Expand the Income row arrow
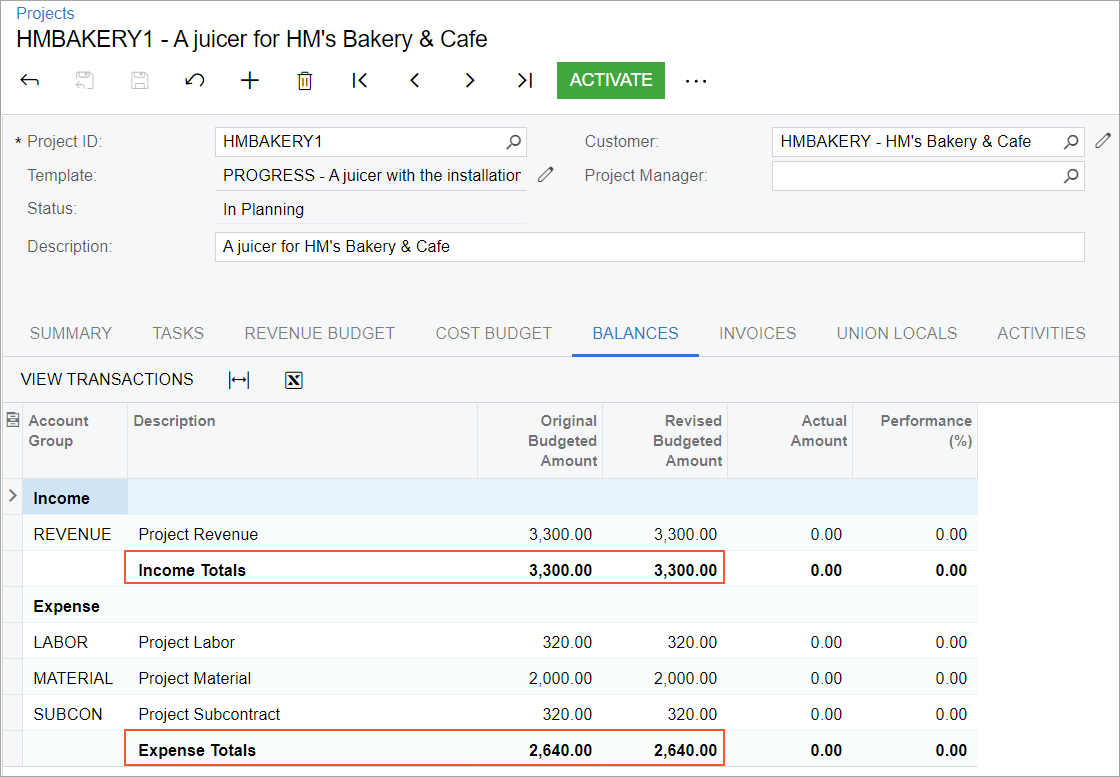 click(12, 496)
